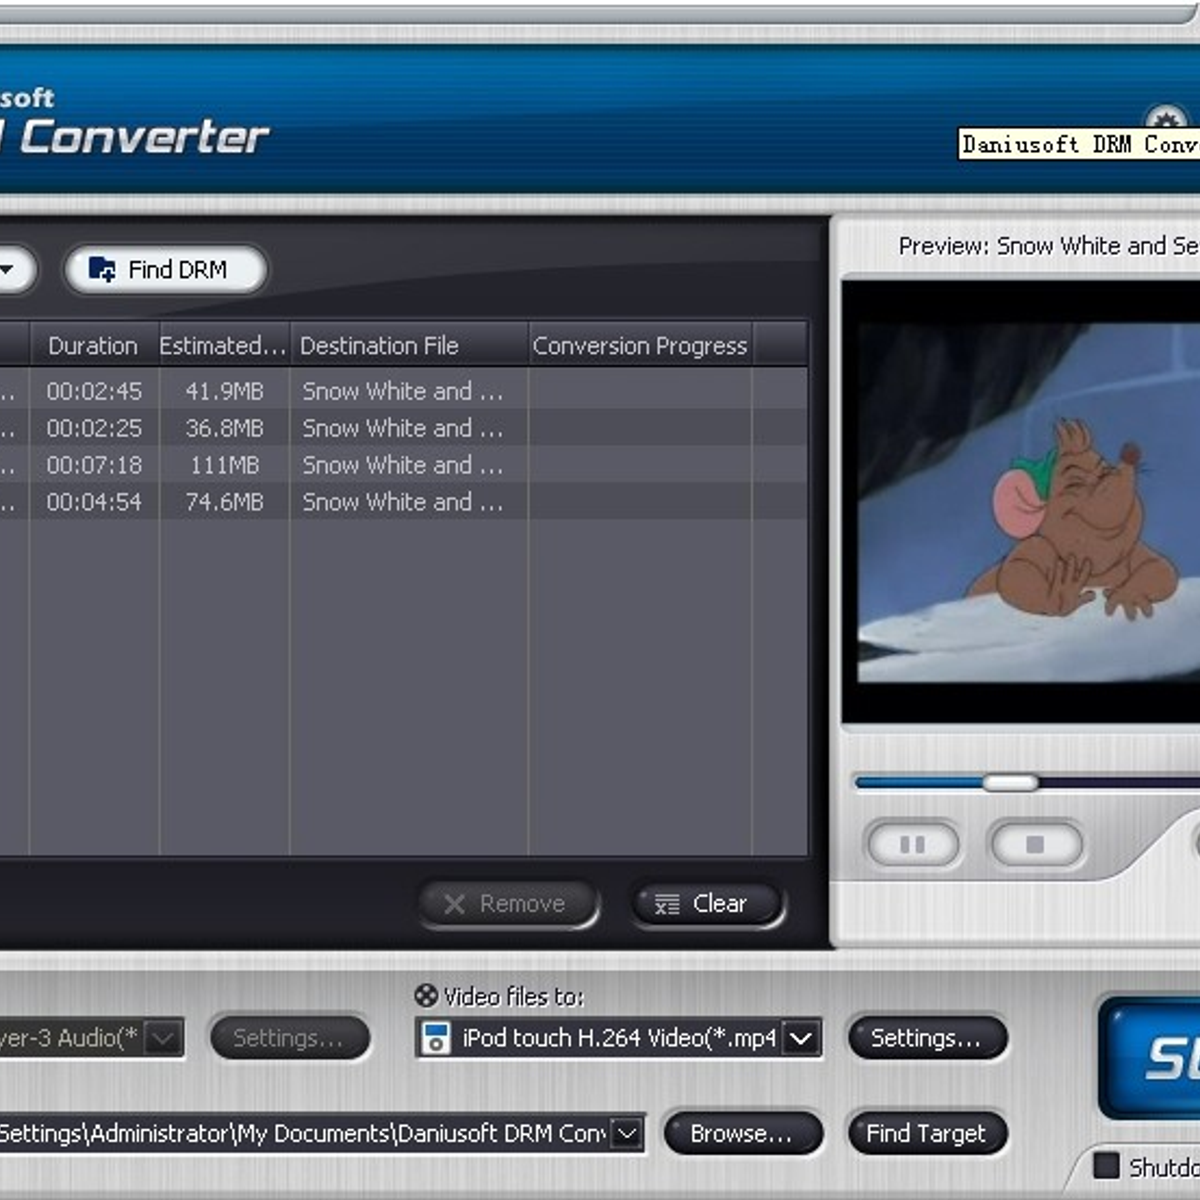Expand the iPod touch H.264 Video format dropdown
This screenshot has height=1200, width=1200.
pos(801,1038)
